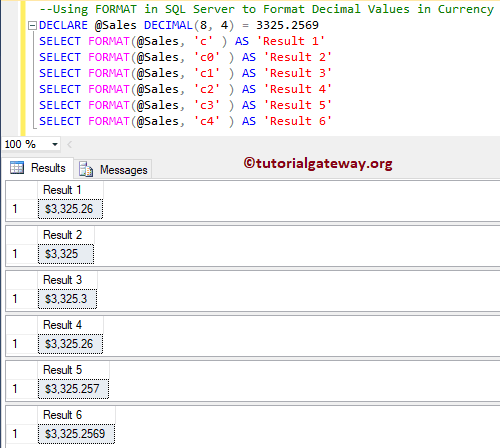Switch to the Results tab

(38, 168)
